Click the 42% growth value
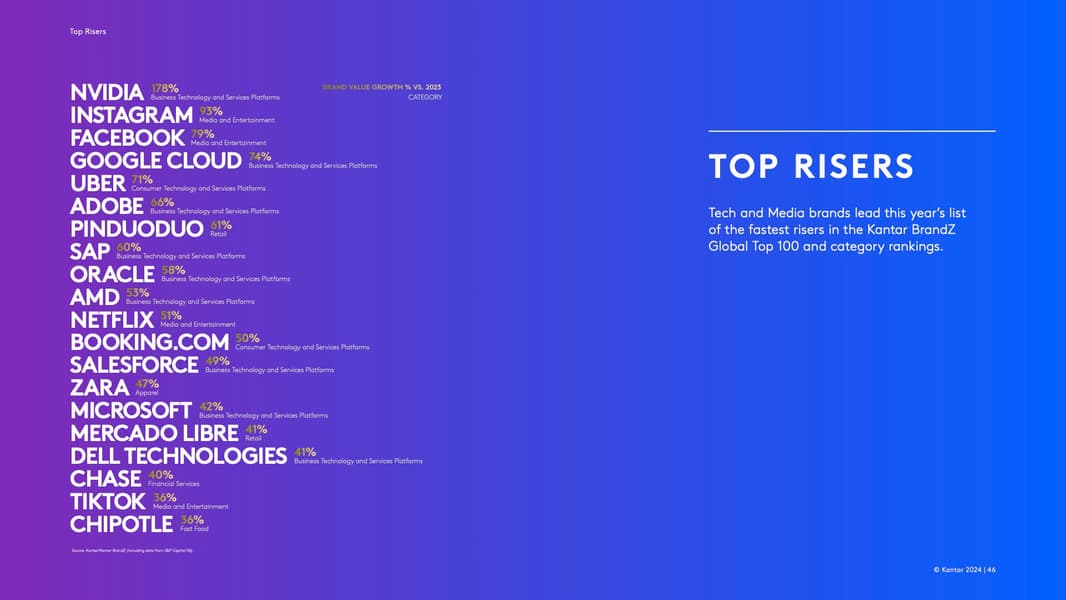Viewport: 1066px width, 600px height. pyautogui.click(x=211, y=407)
